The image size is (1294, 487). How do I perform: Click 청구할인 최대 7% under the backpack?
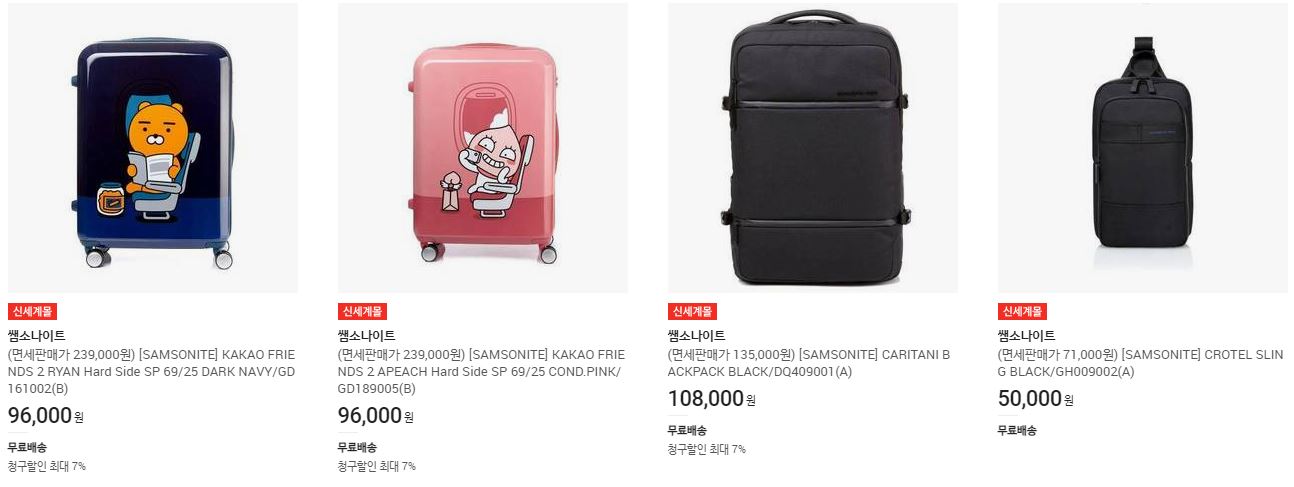point(706,449)
